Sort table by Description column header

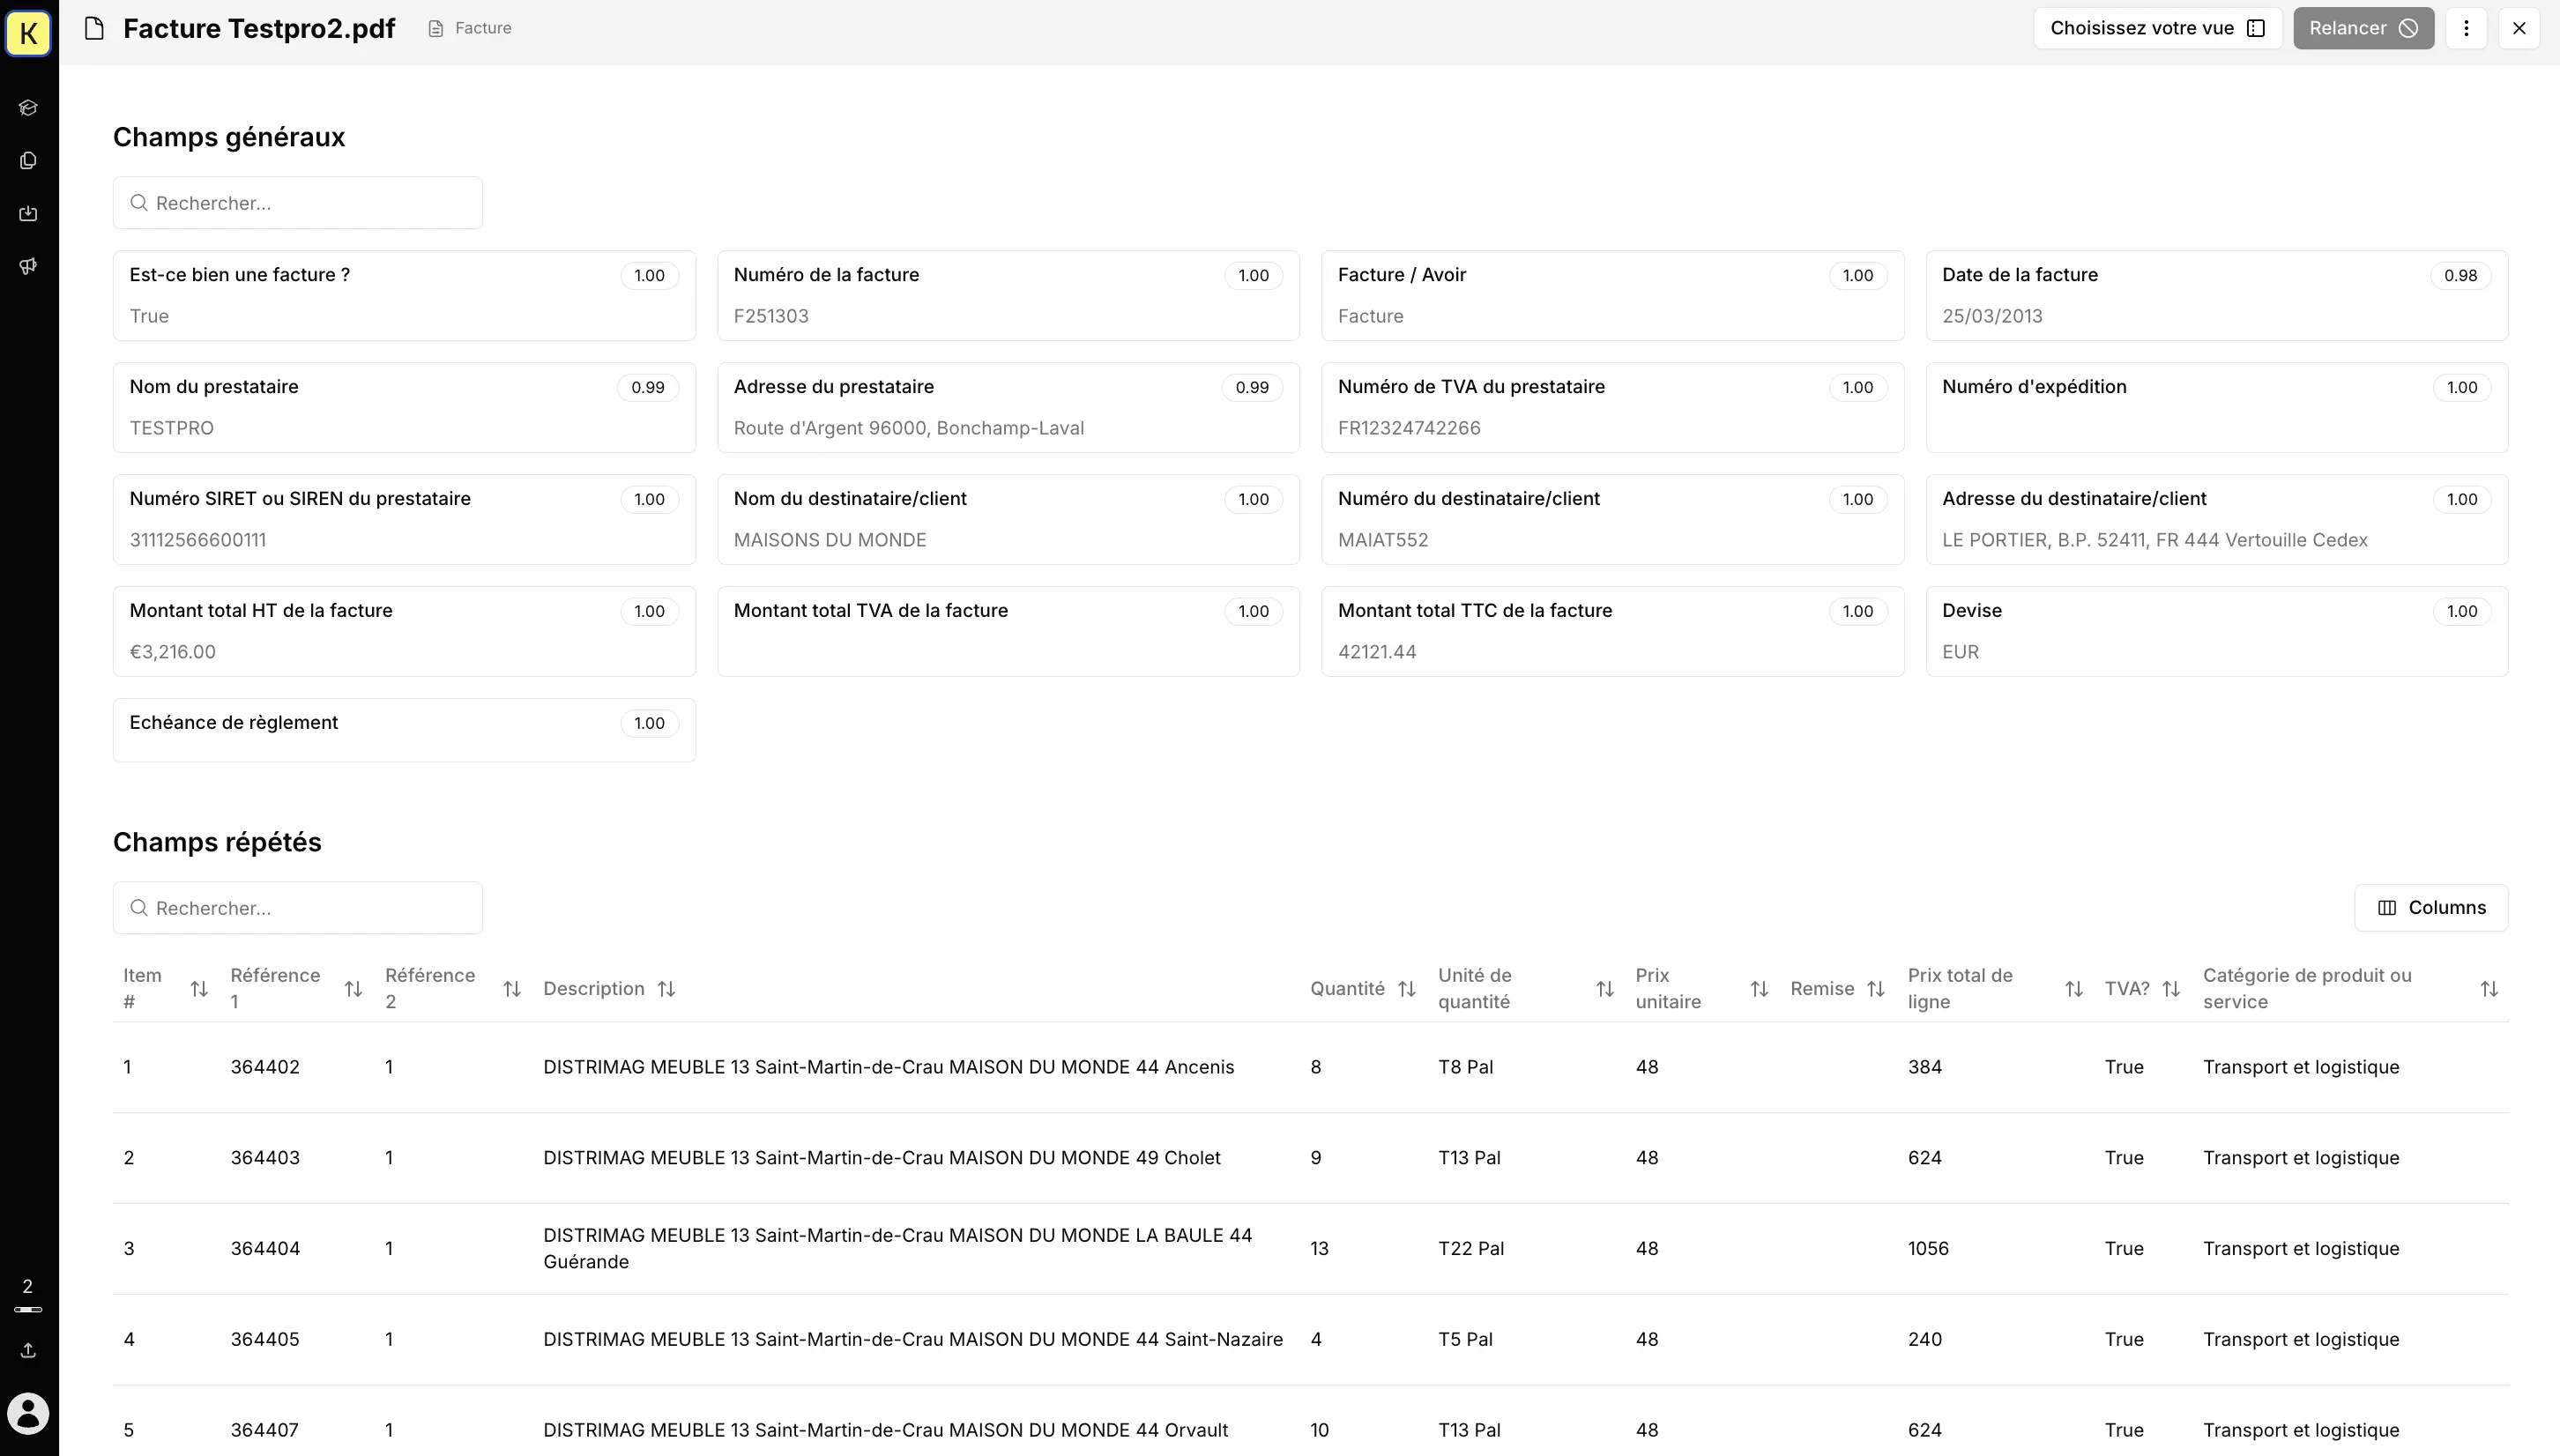(x=666, y=989)
